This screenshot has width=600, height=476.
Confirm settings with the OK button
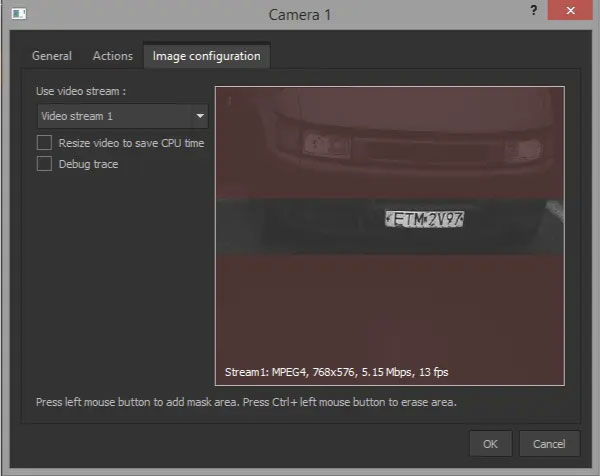click(490, 443)
